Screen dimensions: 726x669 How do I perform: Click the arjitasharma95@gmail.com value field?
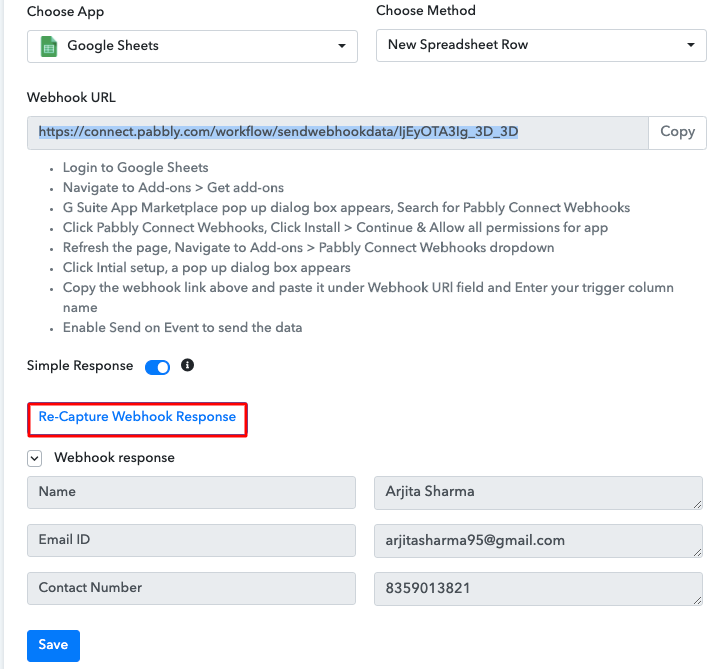point(538,541)
